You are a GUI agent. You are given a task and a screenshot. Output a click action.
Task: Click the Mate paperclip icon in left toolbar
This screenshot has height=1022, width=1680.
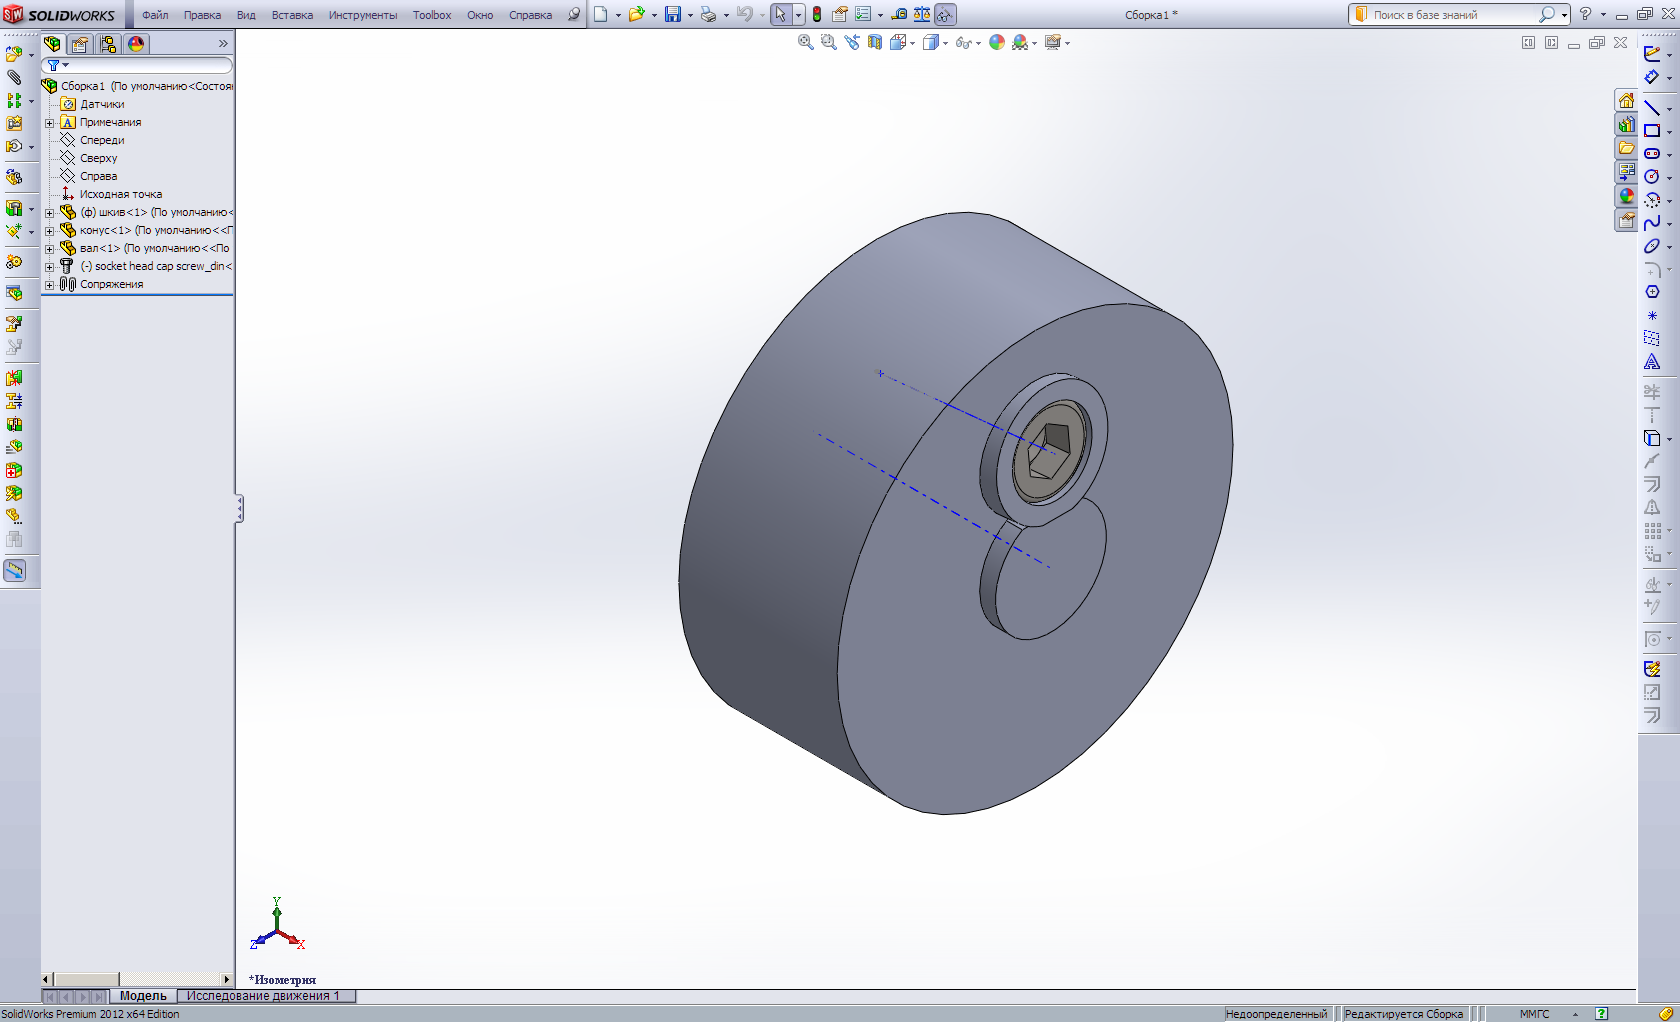coord(14,77)
